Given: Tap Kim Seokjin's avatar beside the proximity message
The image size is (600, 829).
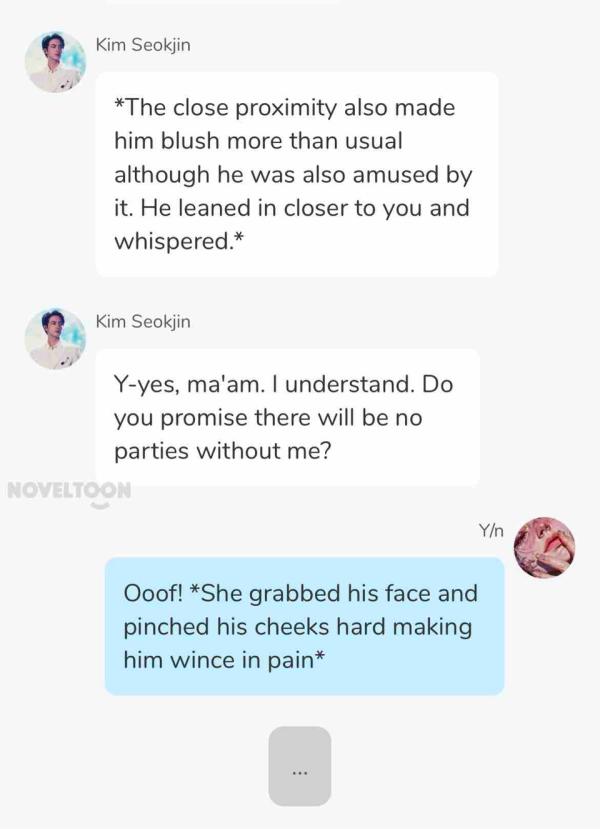Looking at the screenshot, I should [x=55, y=62].
